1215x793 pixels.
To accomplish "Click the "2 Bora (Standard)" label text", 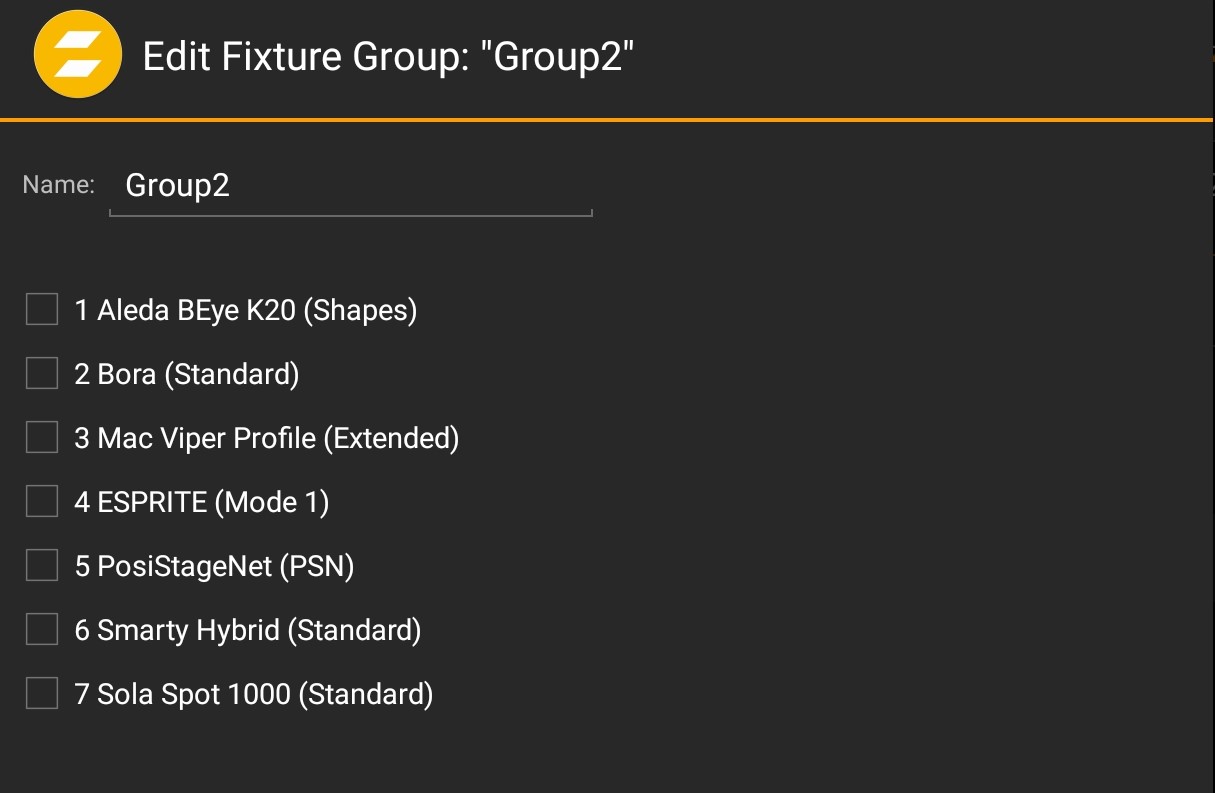I will pyautogui.click(x=187, y=375).
